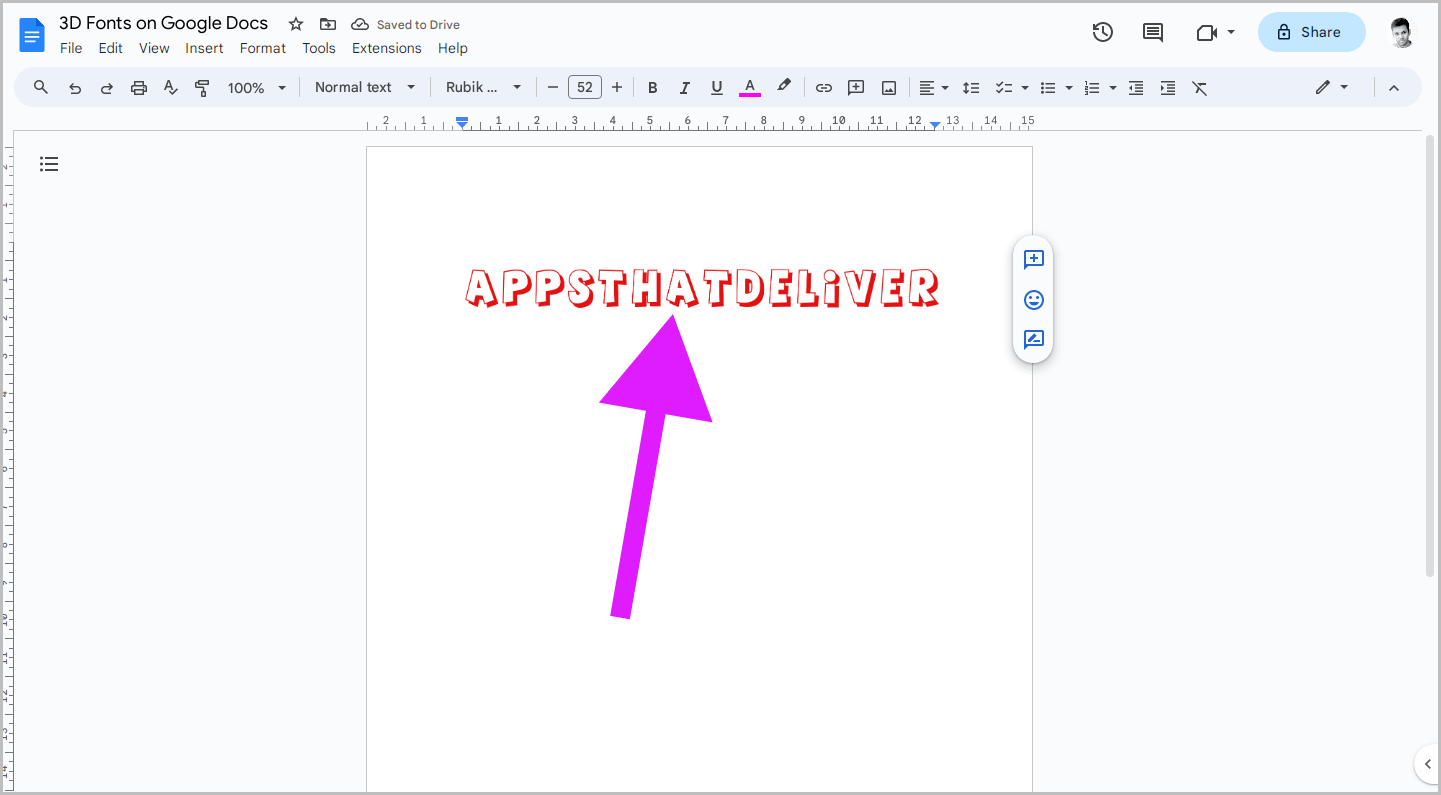This screenshot has height=795, width=1441.
Task: Toggle the numbered list
Action: pyautogui.click(x=1092, y=88)
